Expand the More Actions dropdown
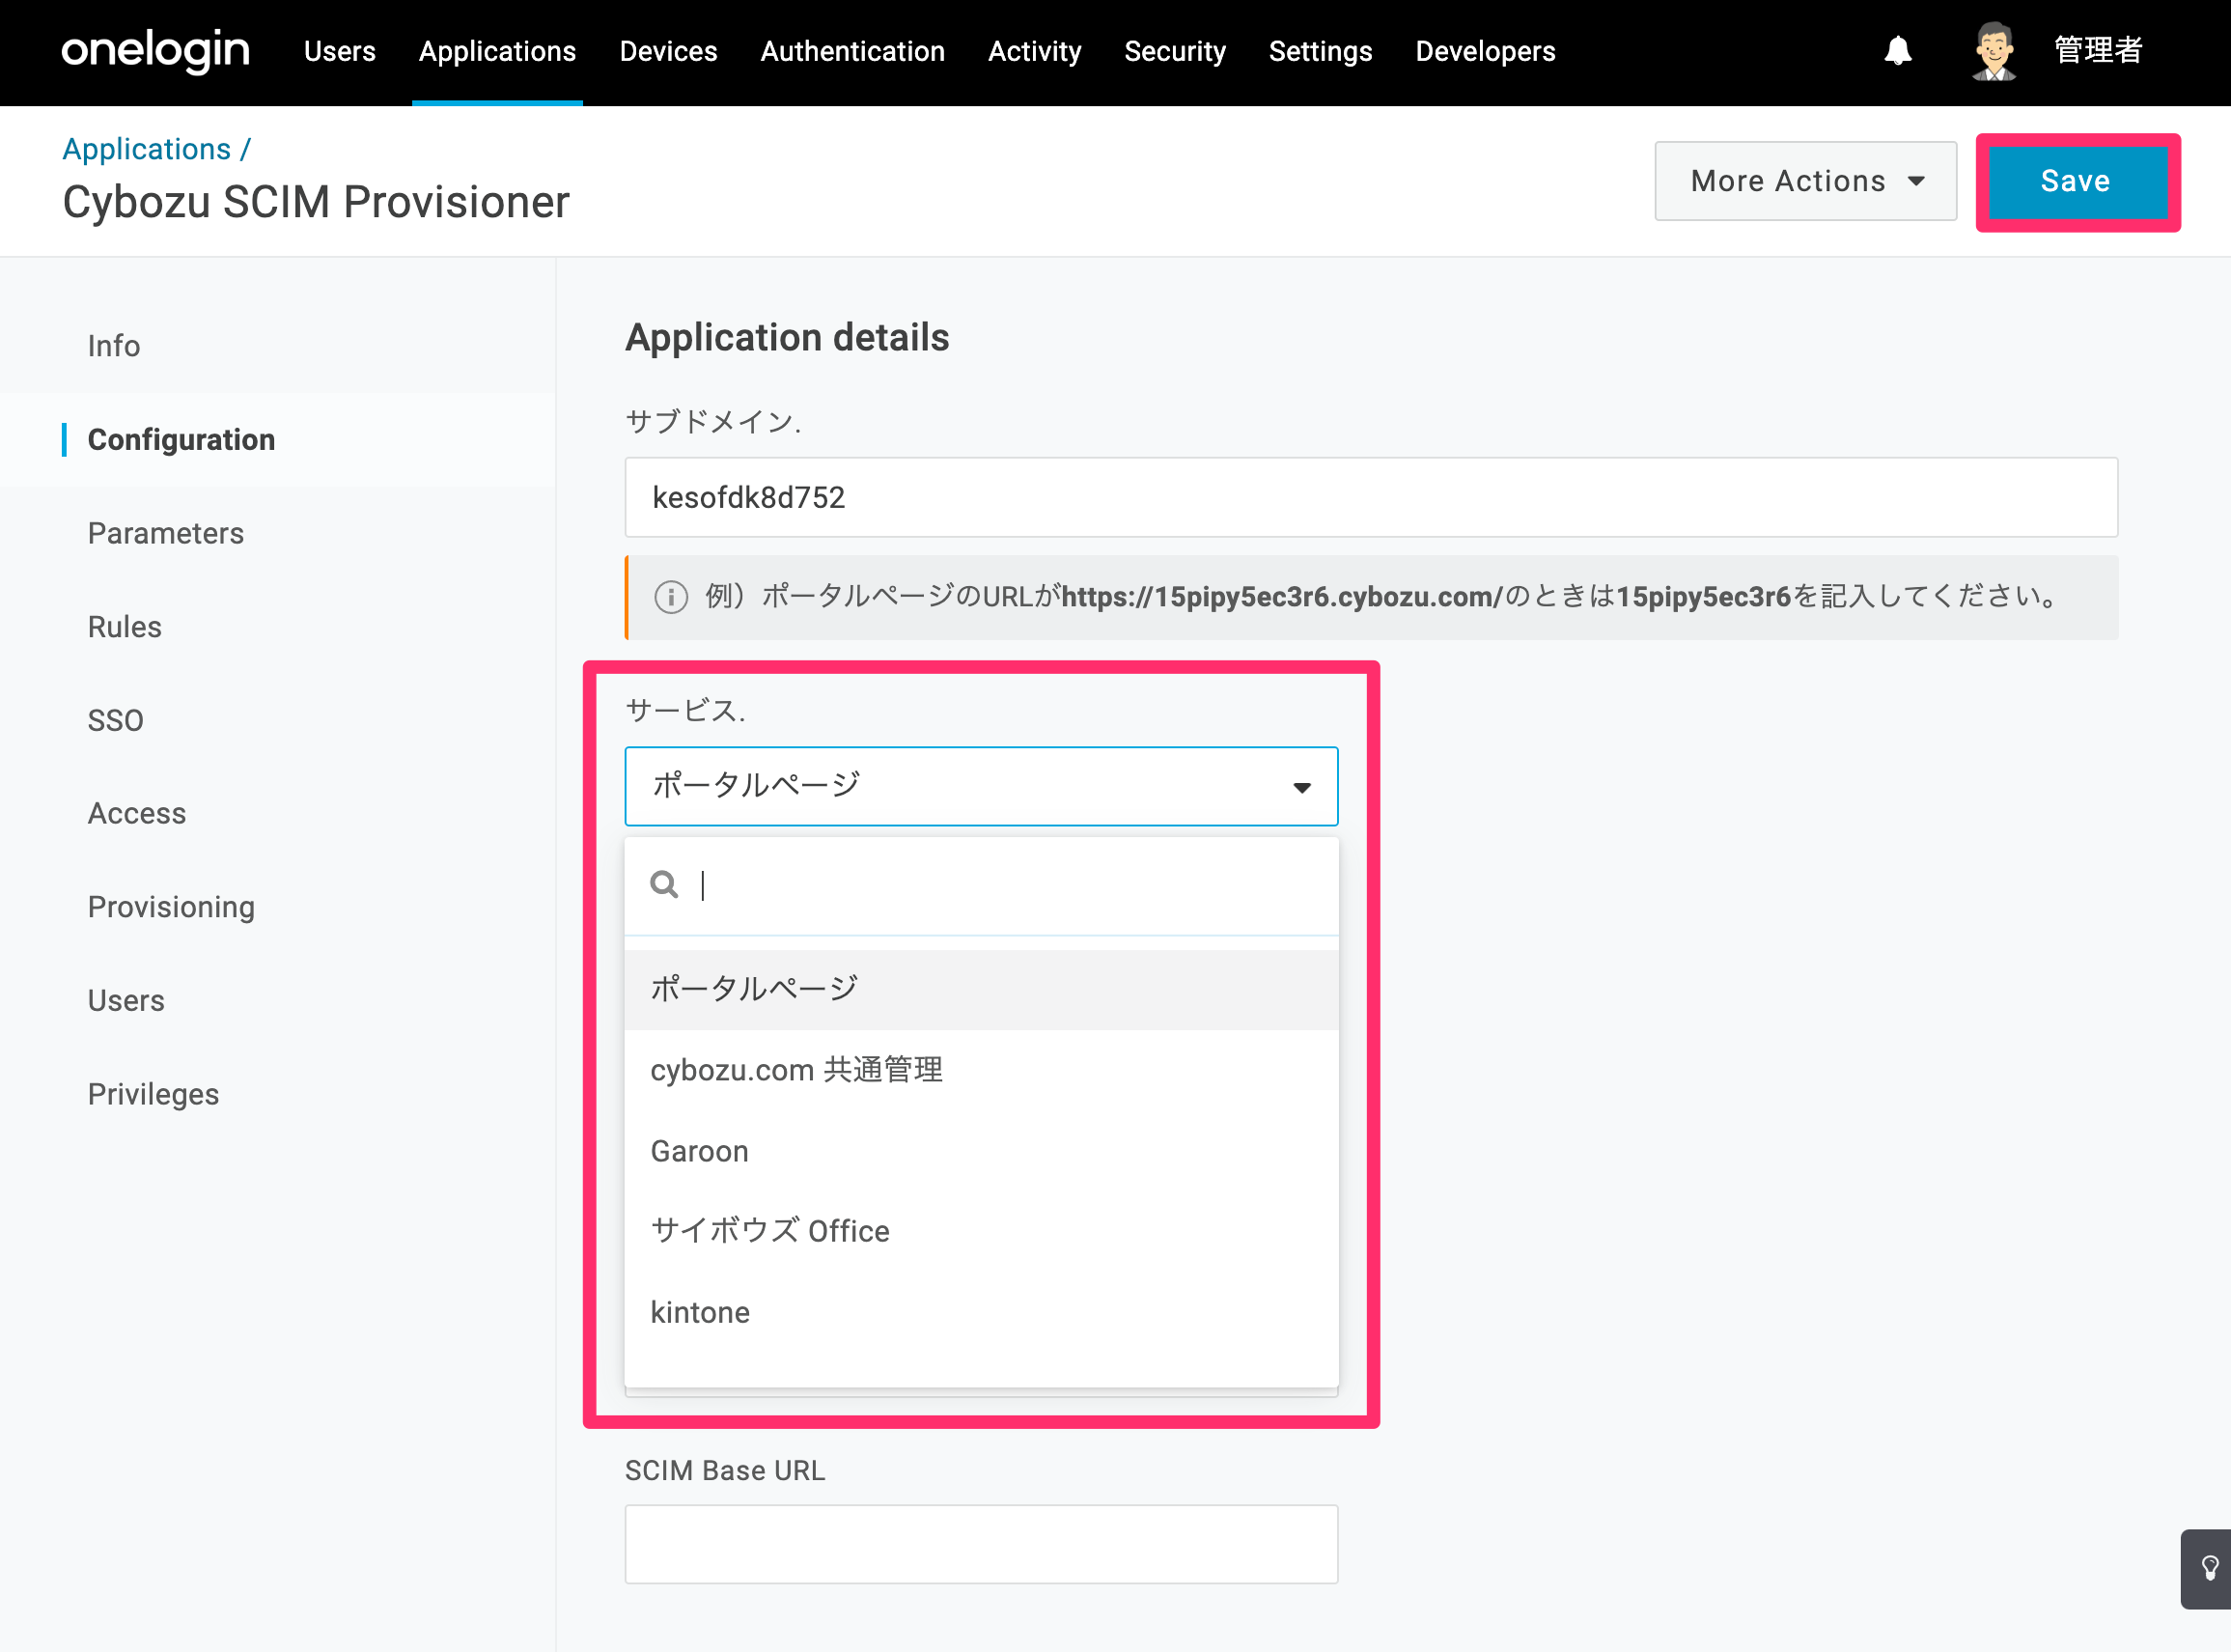Viewport: 2231px width, 1652px height. click(1805, 181)
